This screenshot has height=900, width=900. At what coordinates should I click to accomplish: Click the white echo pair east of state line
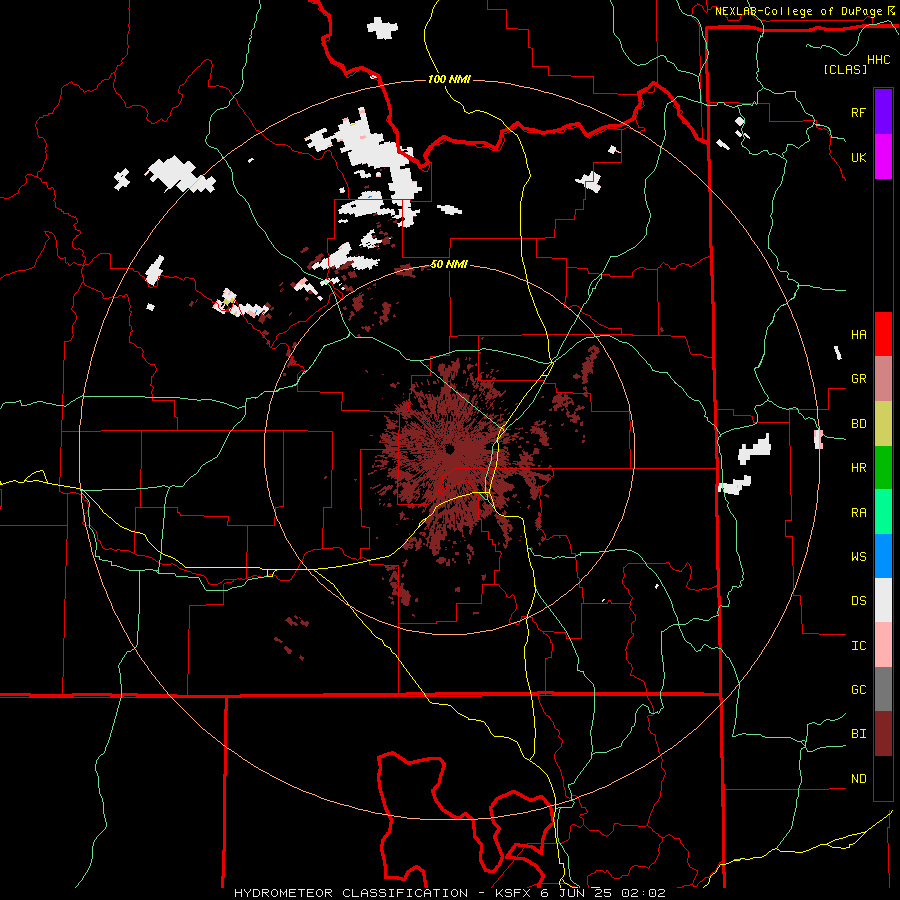tap(745, 465)
